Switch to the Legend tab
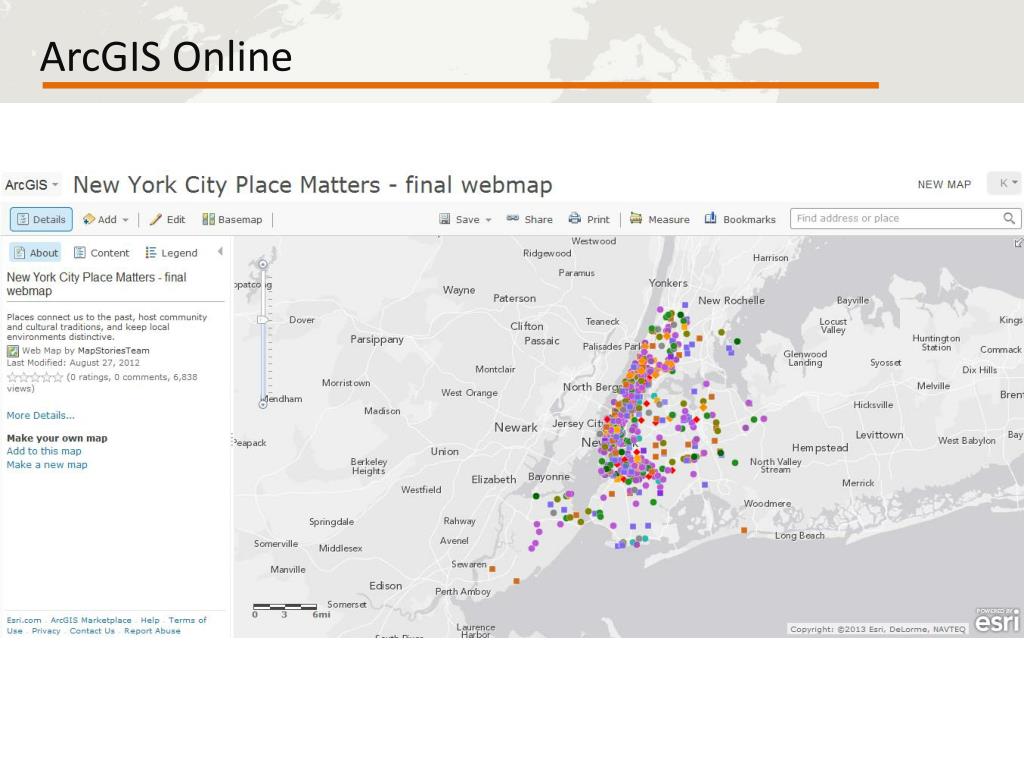The width and height of the screenshot is (1024, 768). coord(171,253)
